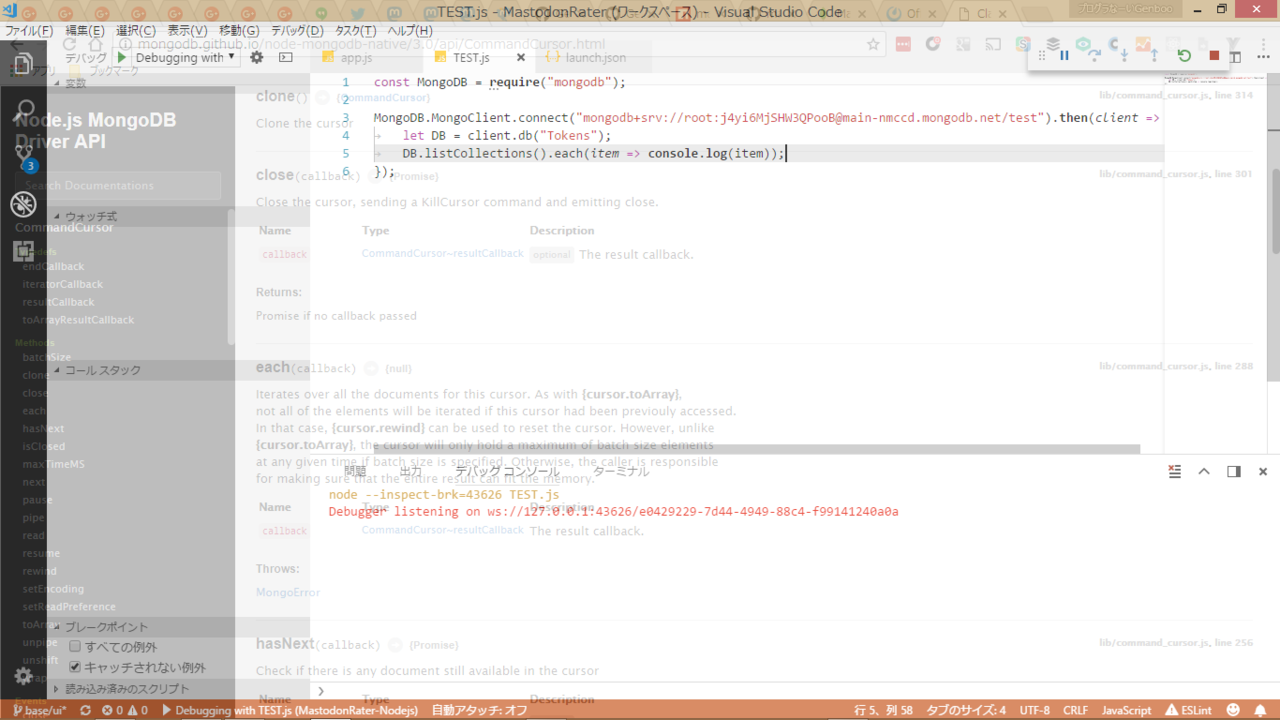Stop debugging with the red square
Viewport: 1280px width, 720px height.
pyautogui.click(x=1214, y=56)
